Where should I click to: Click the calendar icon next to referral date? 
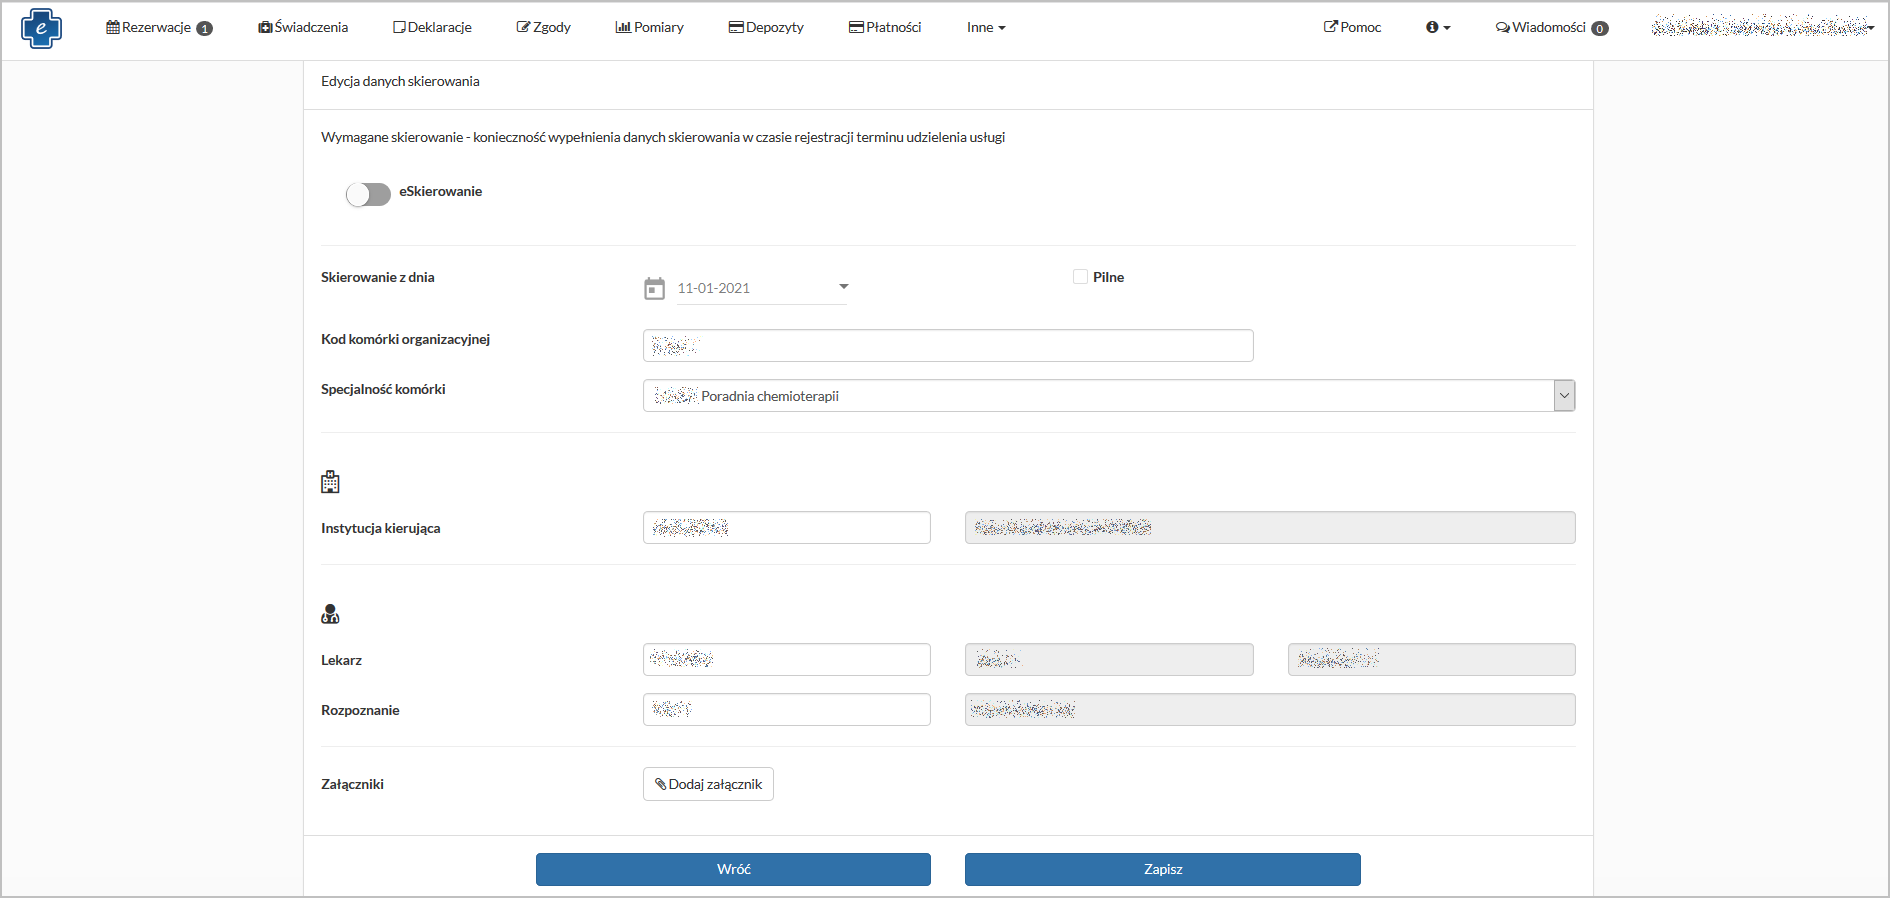[654, 289]
